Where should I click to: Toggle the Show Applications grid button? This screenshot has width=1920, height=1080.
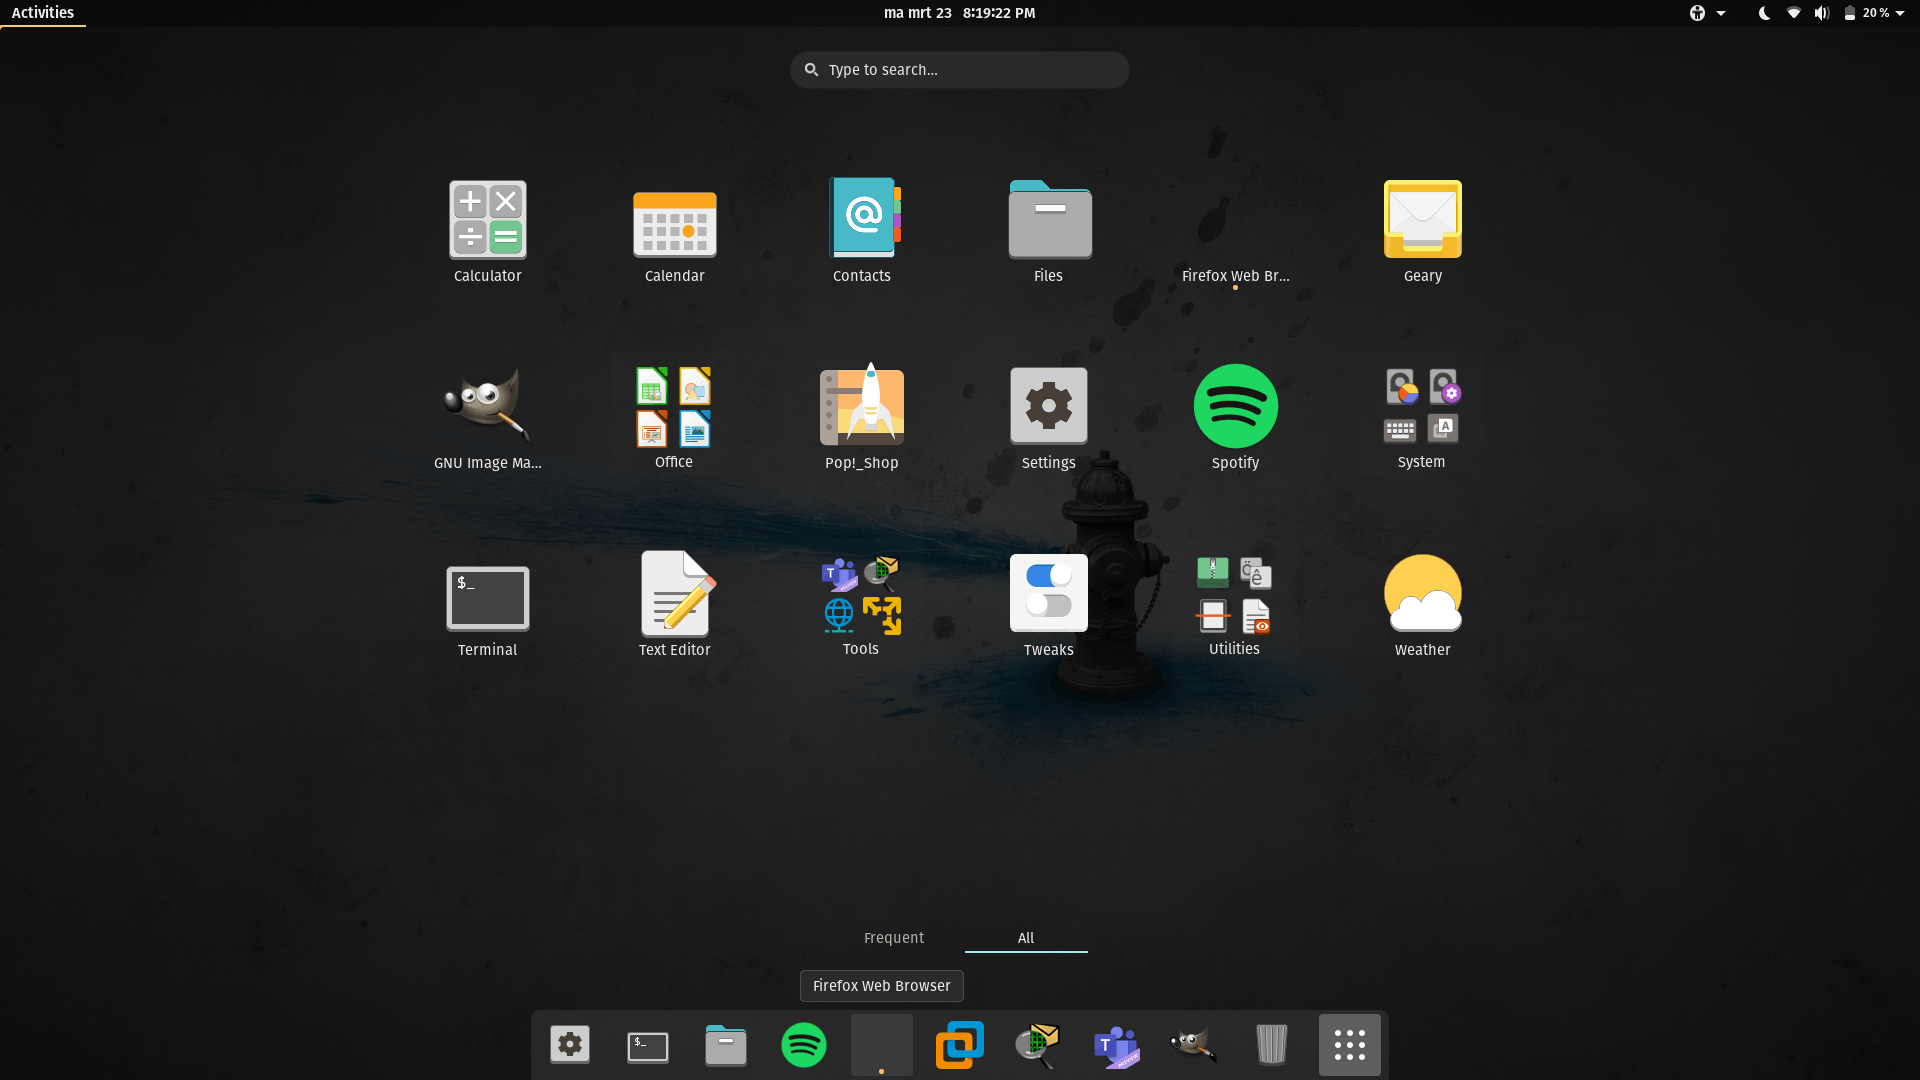[1350, 1045]
